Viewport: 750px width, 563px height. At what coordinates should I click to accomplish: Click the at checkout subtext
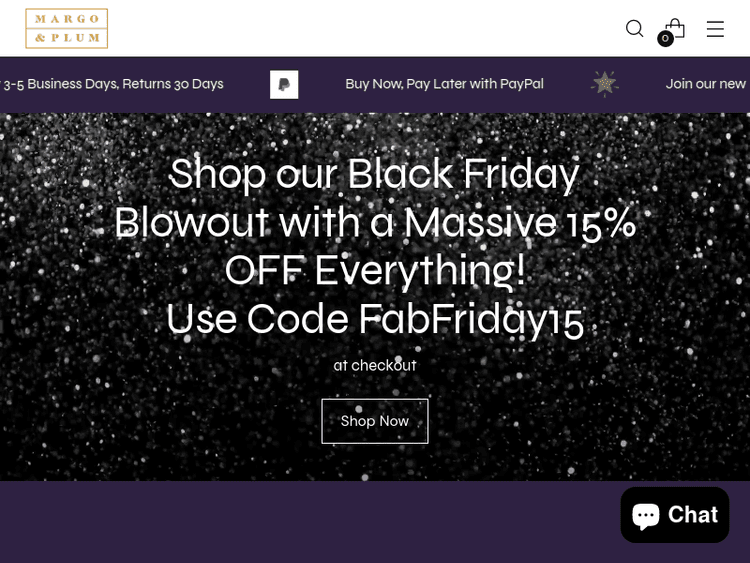pyautogui.click(x=374, y=366)
